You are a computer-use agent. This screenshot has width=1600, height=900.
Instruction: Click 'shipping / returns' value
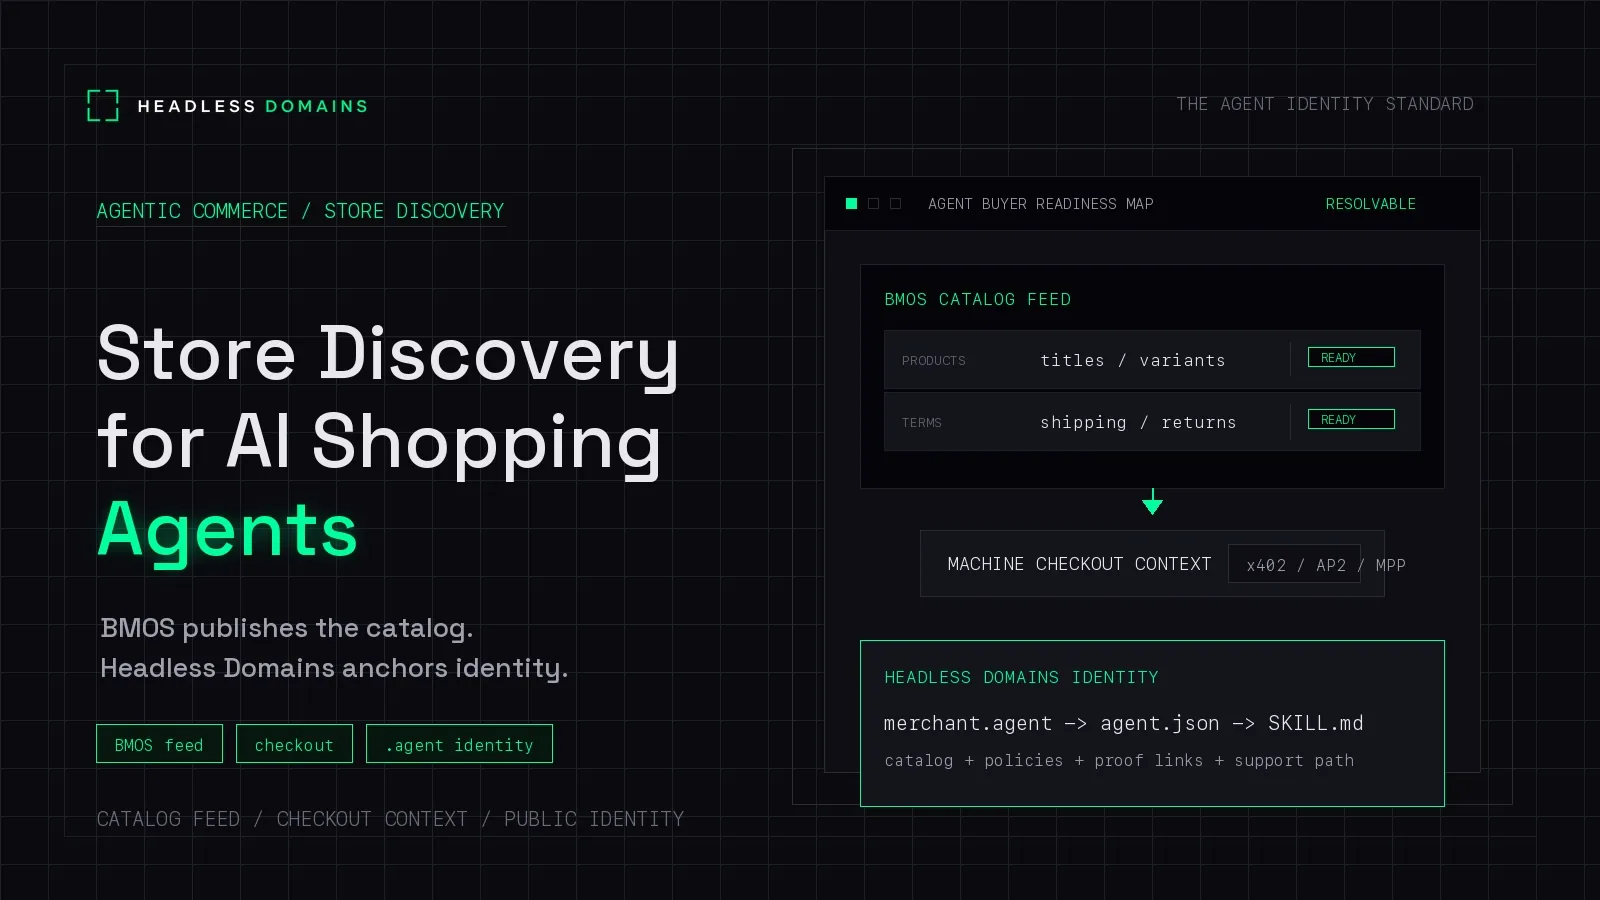coord(1138,422)
